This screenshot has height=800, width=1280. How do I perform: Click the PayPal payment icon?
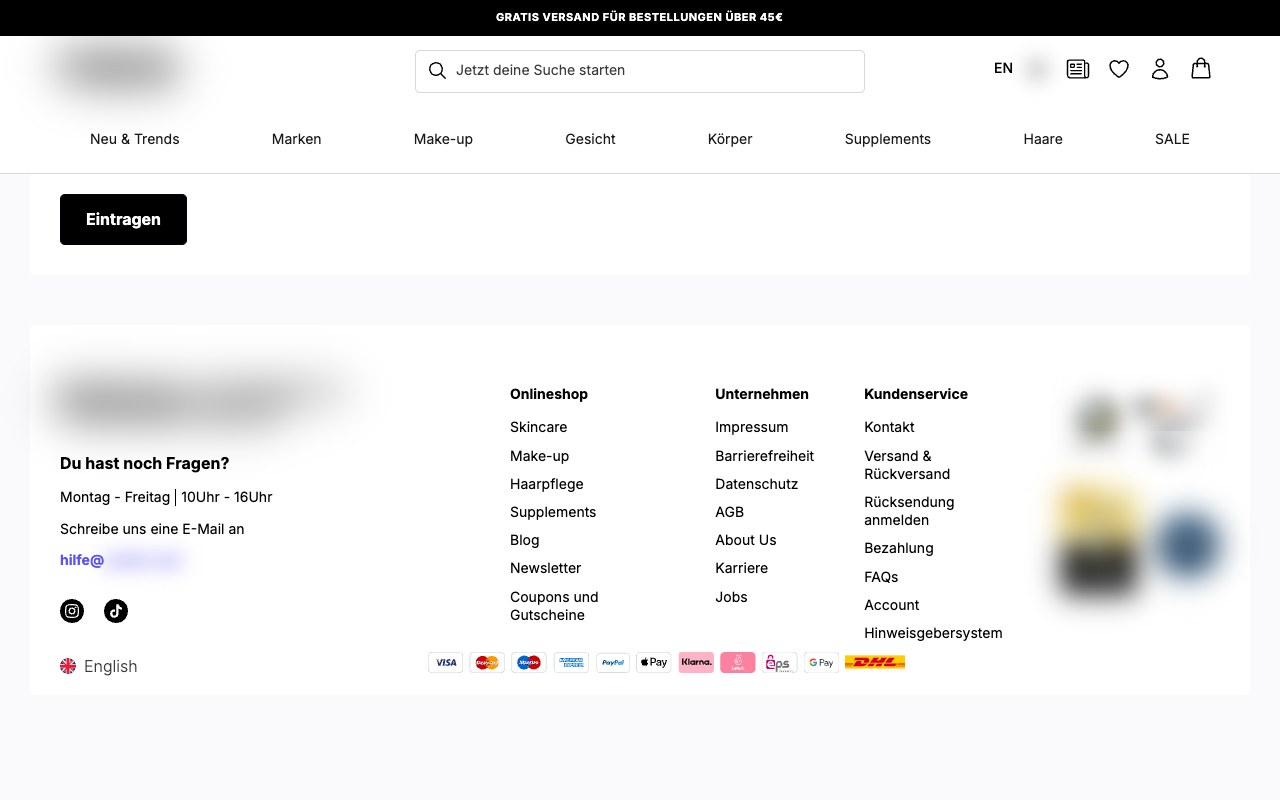pyautogui.click(x=613, y=662)
